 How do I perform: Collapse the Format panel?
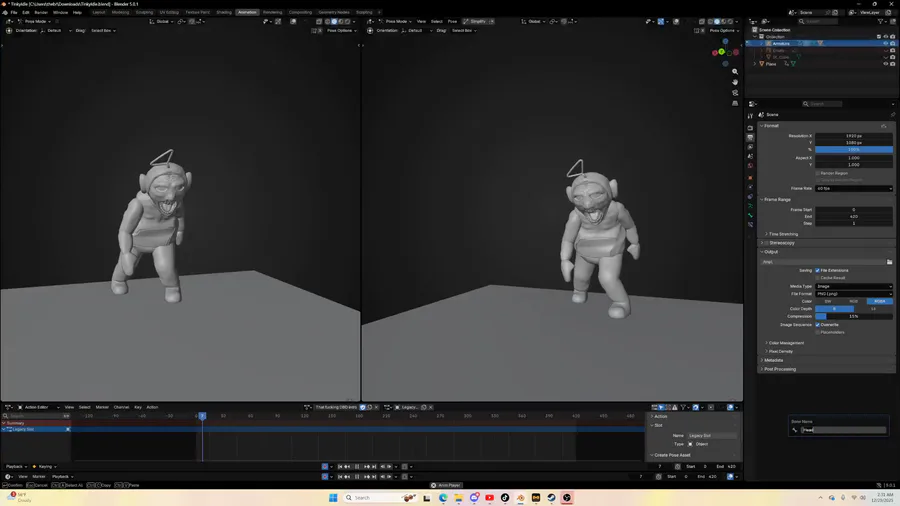coord(771,126)
